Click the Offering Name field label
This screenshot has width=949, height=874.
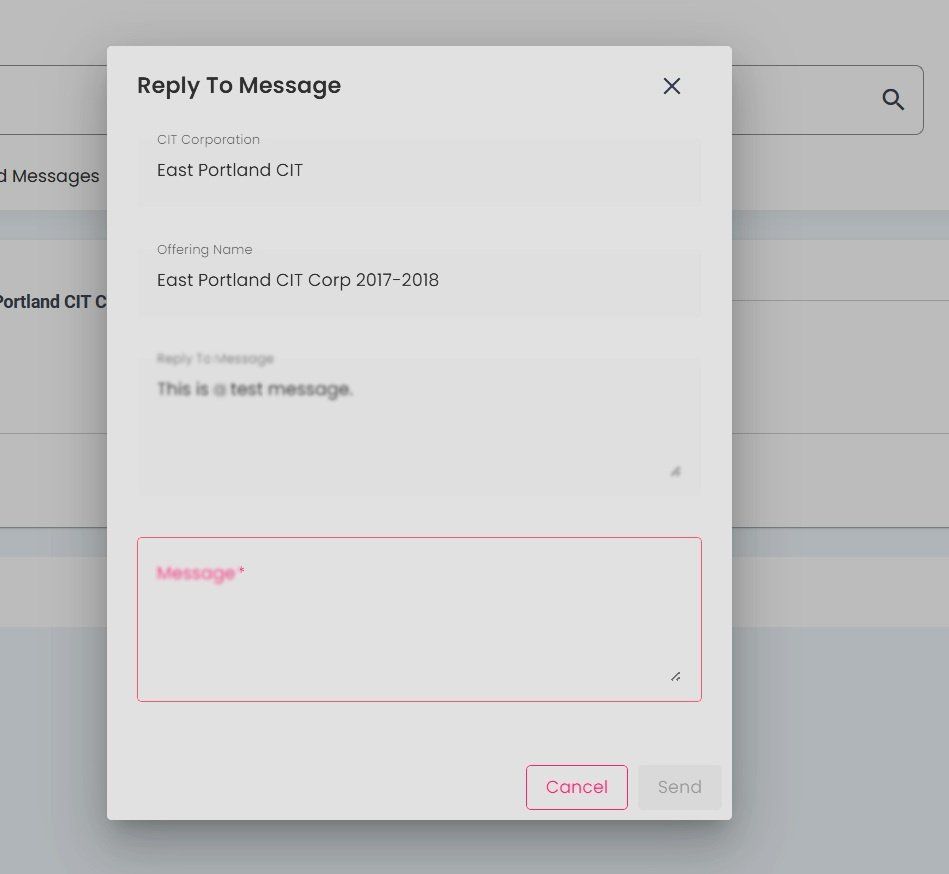204,250
